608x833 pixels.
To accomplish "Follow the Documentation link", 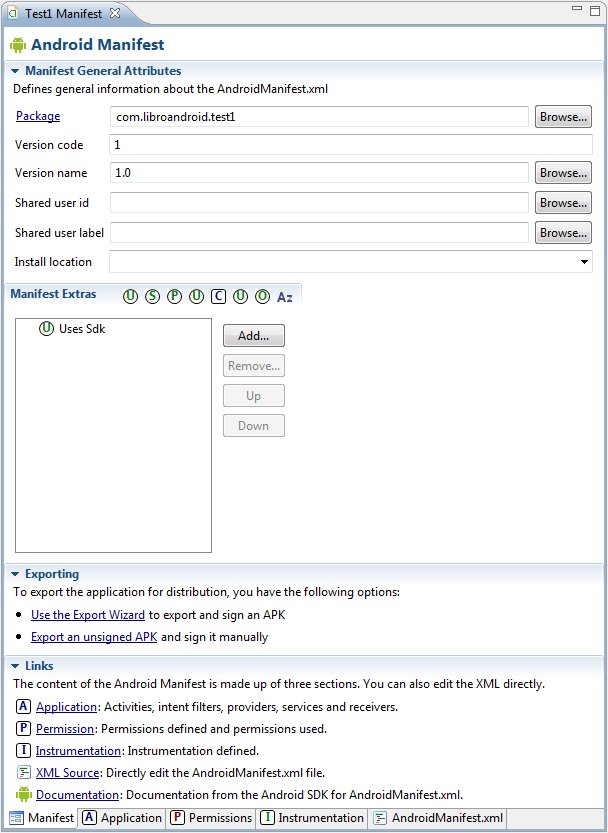I will 77,795.
